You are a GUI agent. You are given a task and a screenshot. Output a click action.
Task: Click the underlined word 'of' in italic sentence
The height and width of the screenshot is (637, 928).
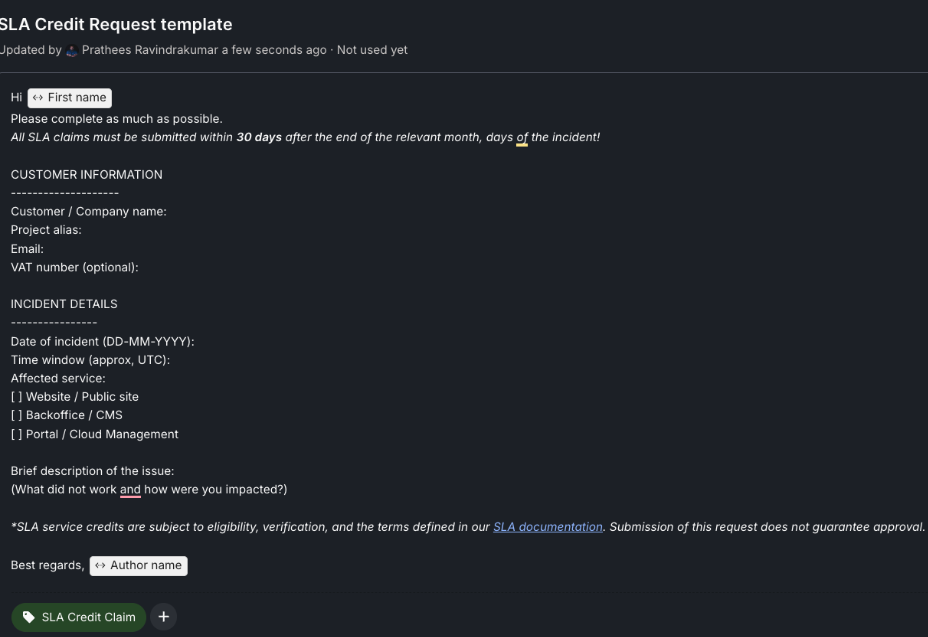[x=522, y=137]
